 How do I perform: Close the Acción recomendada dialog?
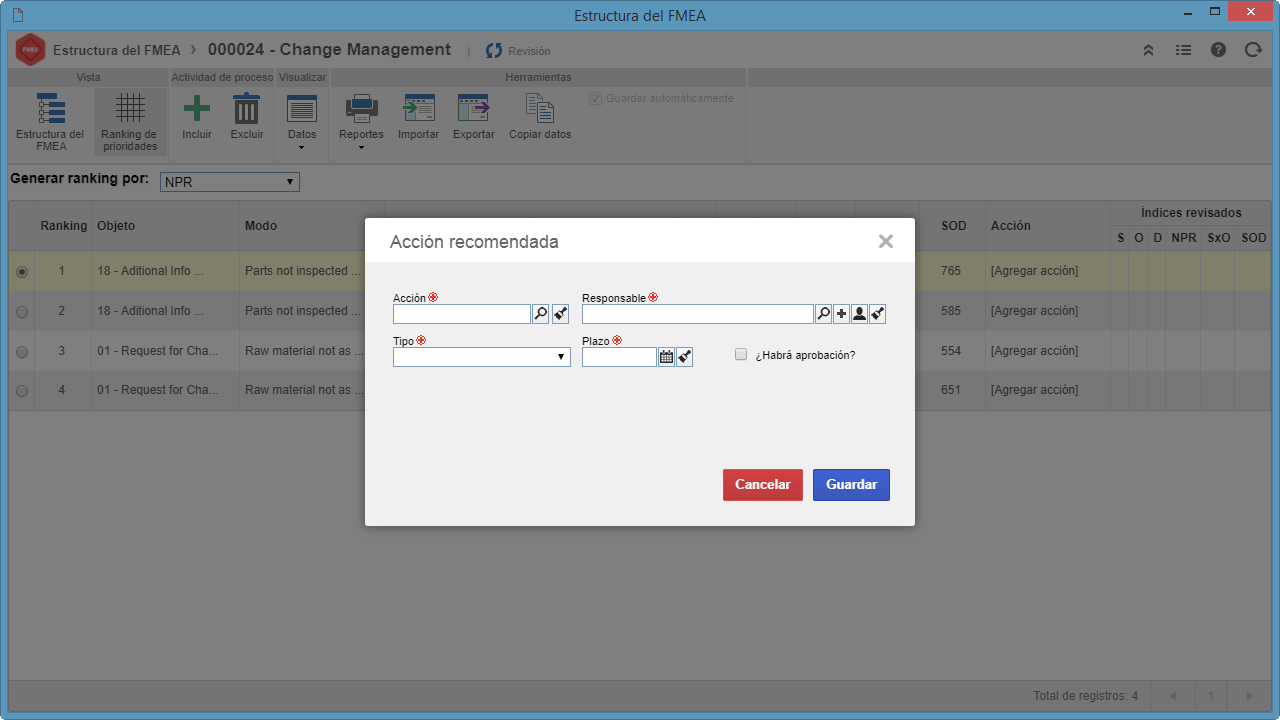885,241
